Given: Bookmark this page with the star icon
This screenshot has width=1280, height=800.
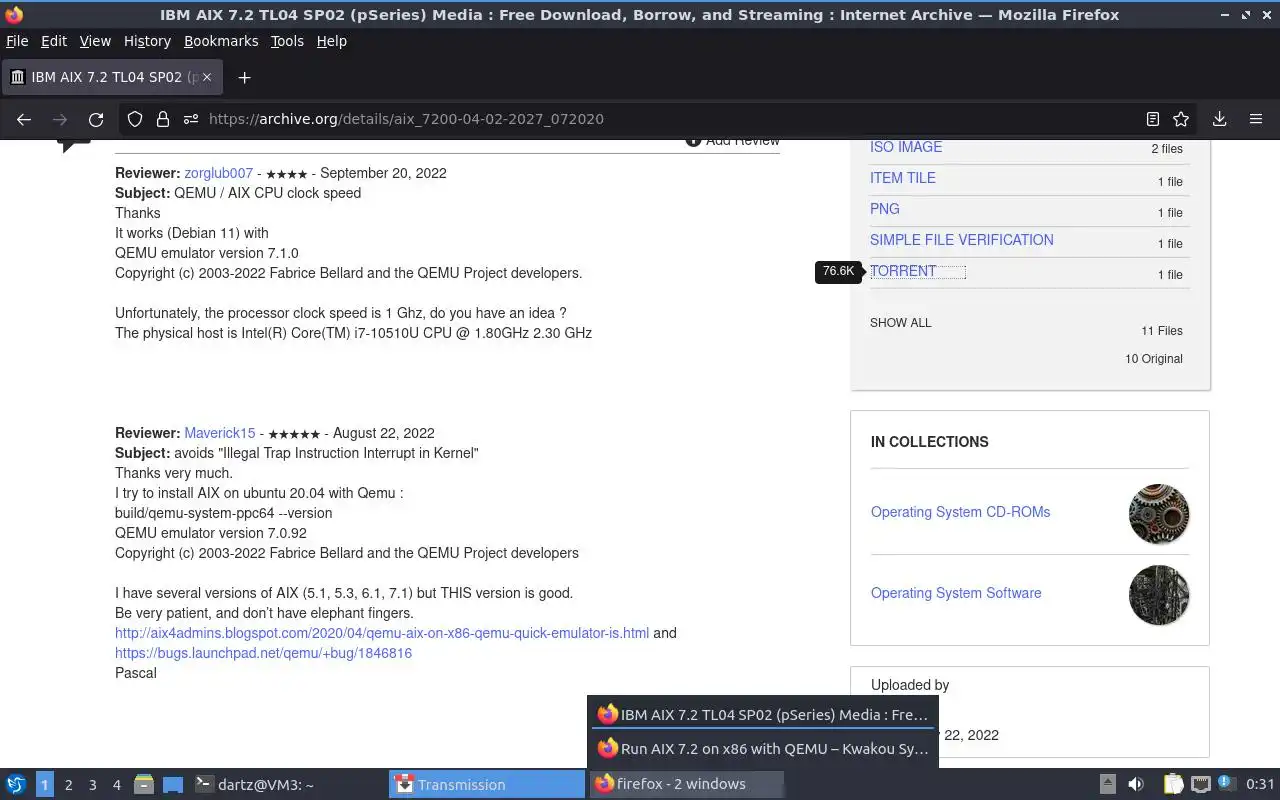Looking at the screenshot, I should coord(1181,119).
